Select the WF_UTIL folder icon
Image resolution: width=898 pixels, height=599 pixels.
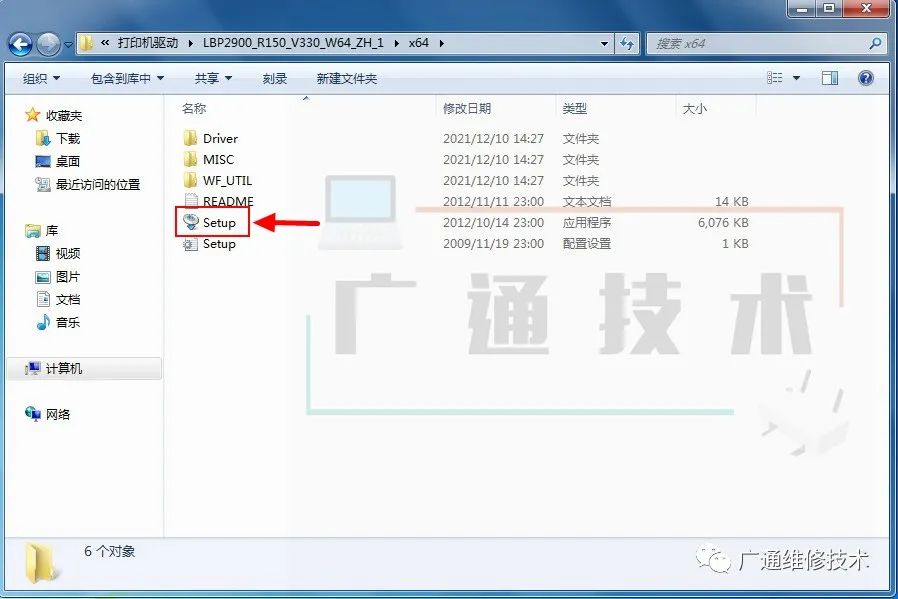coord(190,180)
